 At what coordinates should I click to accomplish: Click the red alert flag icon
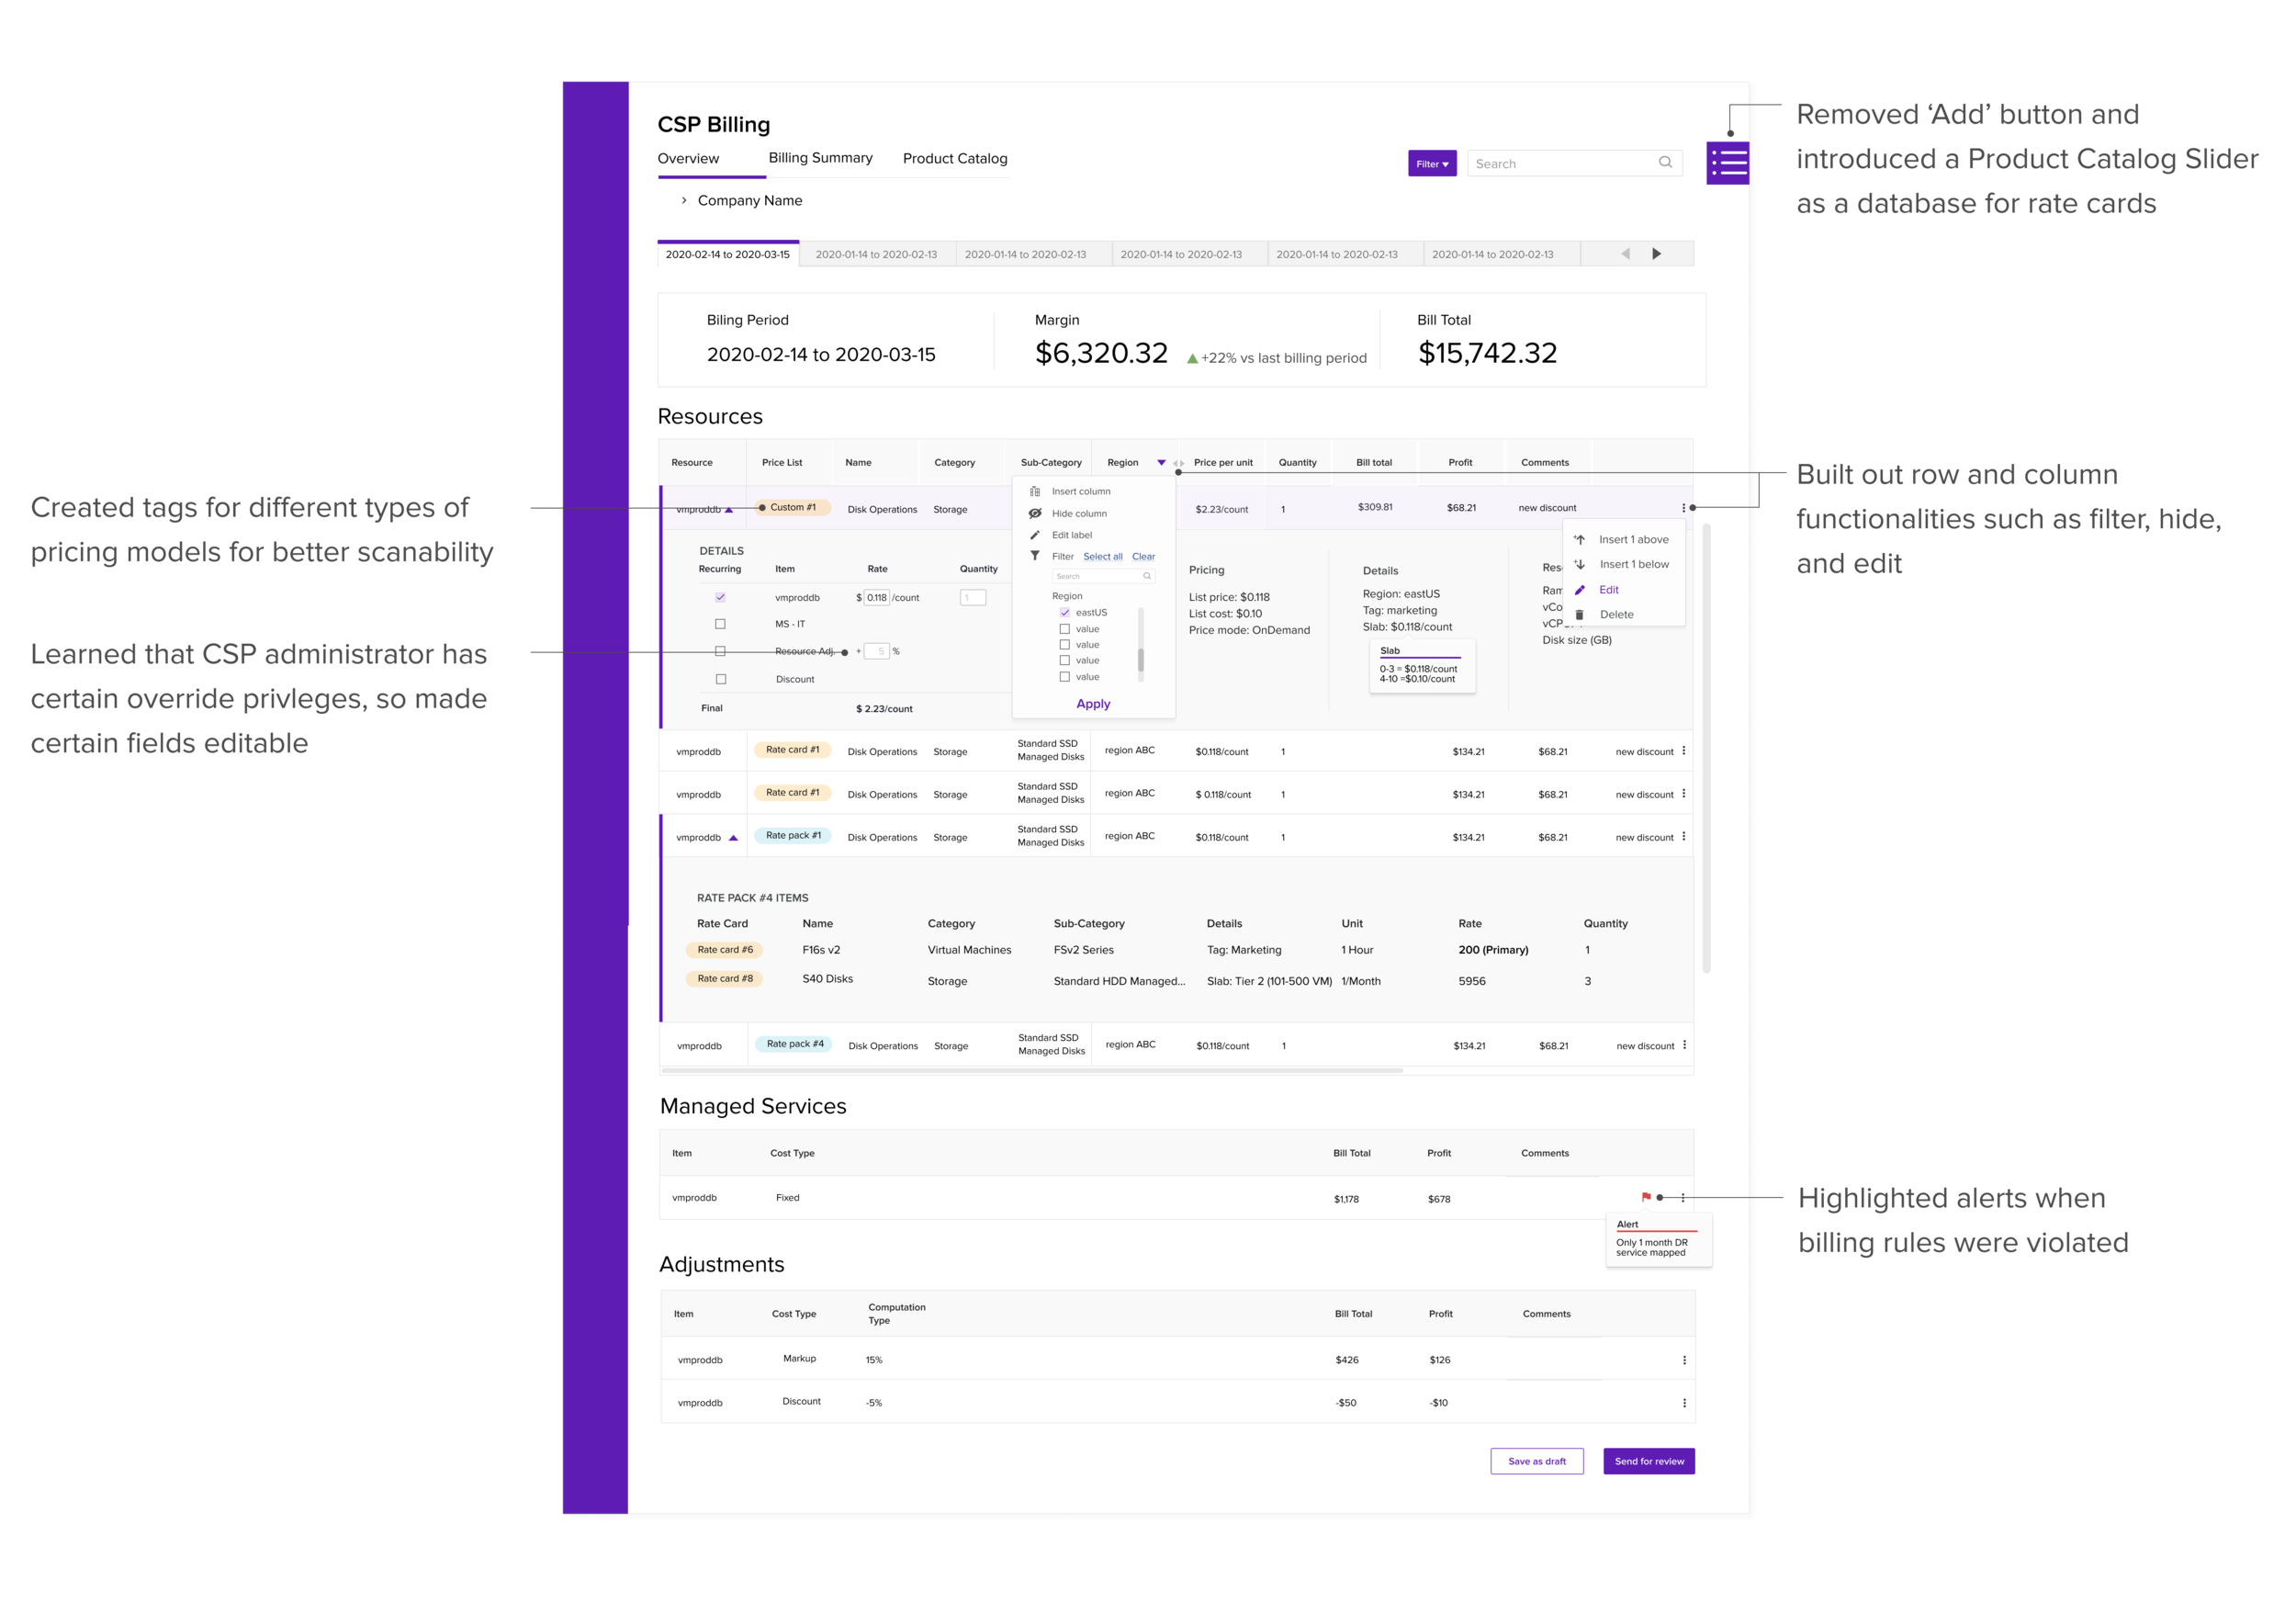[x=1646, y=1197]
